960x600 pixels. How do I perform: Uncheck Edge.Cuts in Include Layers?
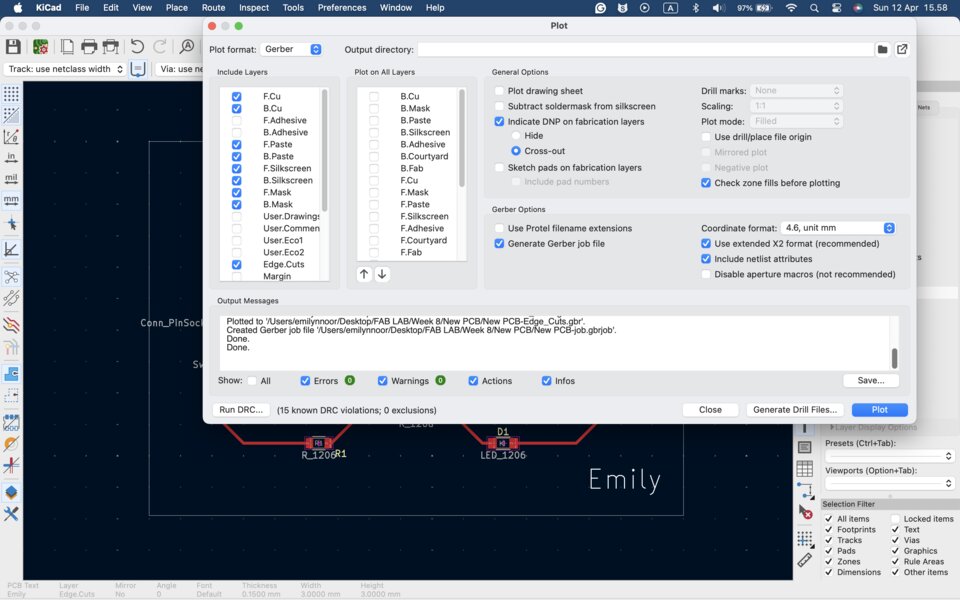pos(236,264)
